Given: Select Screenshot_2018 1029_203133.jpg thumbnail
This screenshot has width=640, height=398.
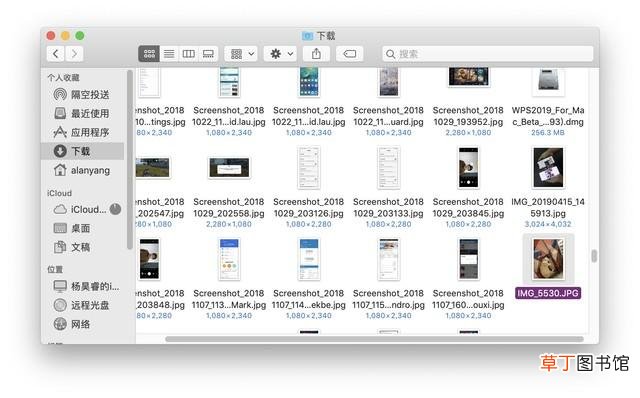Looking at the screenshot, I should tap(389, 167).
